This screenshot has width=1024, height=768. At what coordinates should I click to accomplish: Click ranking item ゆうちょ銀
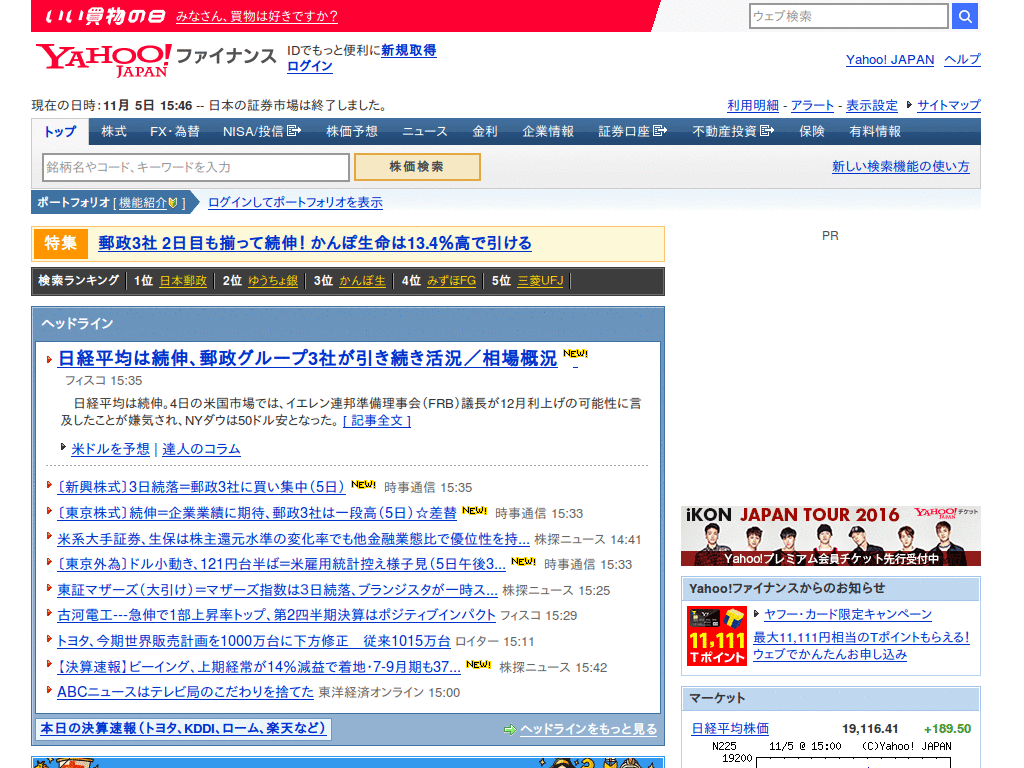click(x=273, y=281)
